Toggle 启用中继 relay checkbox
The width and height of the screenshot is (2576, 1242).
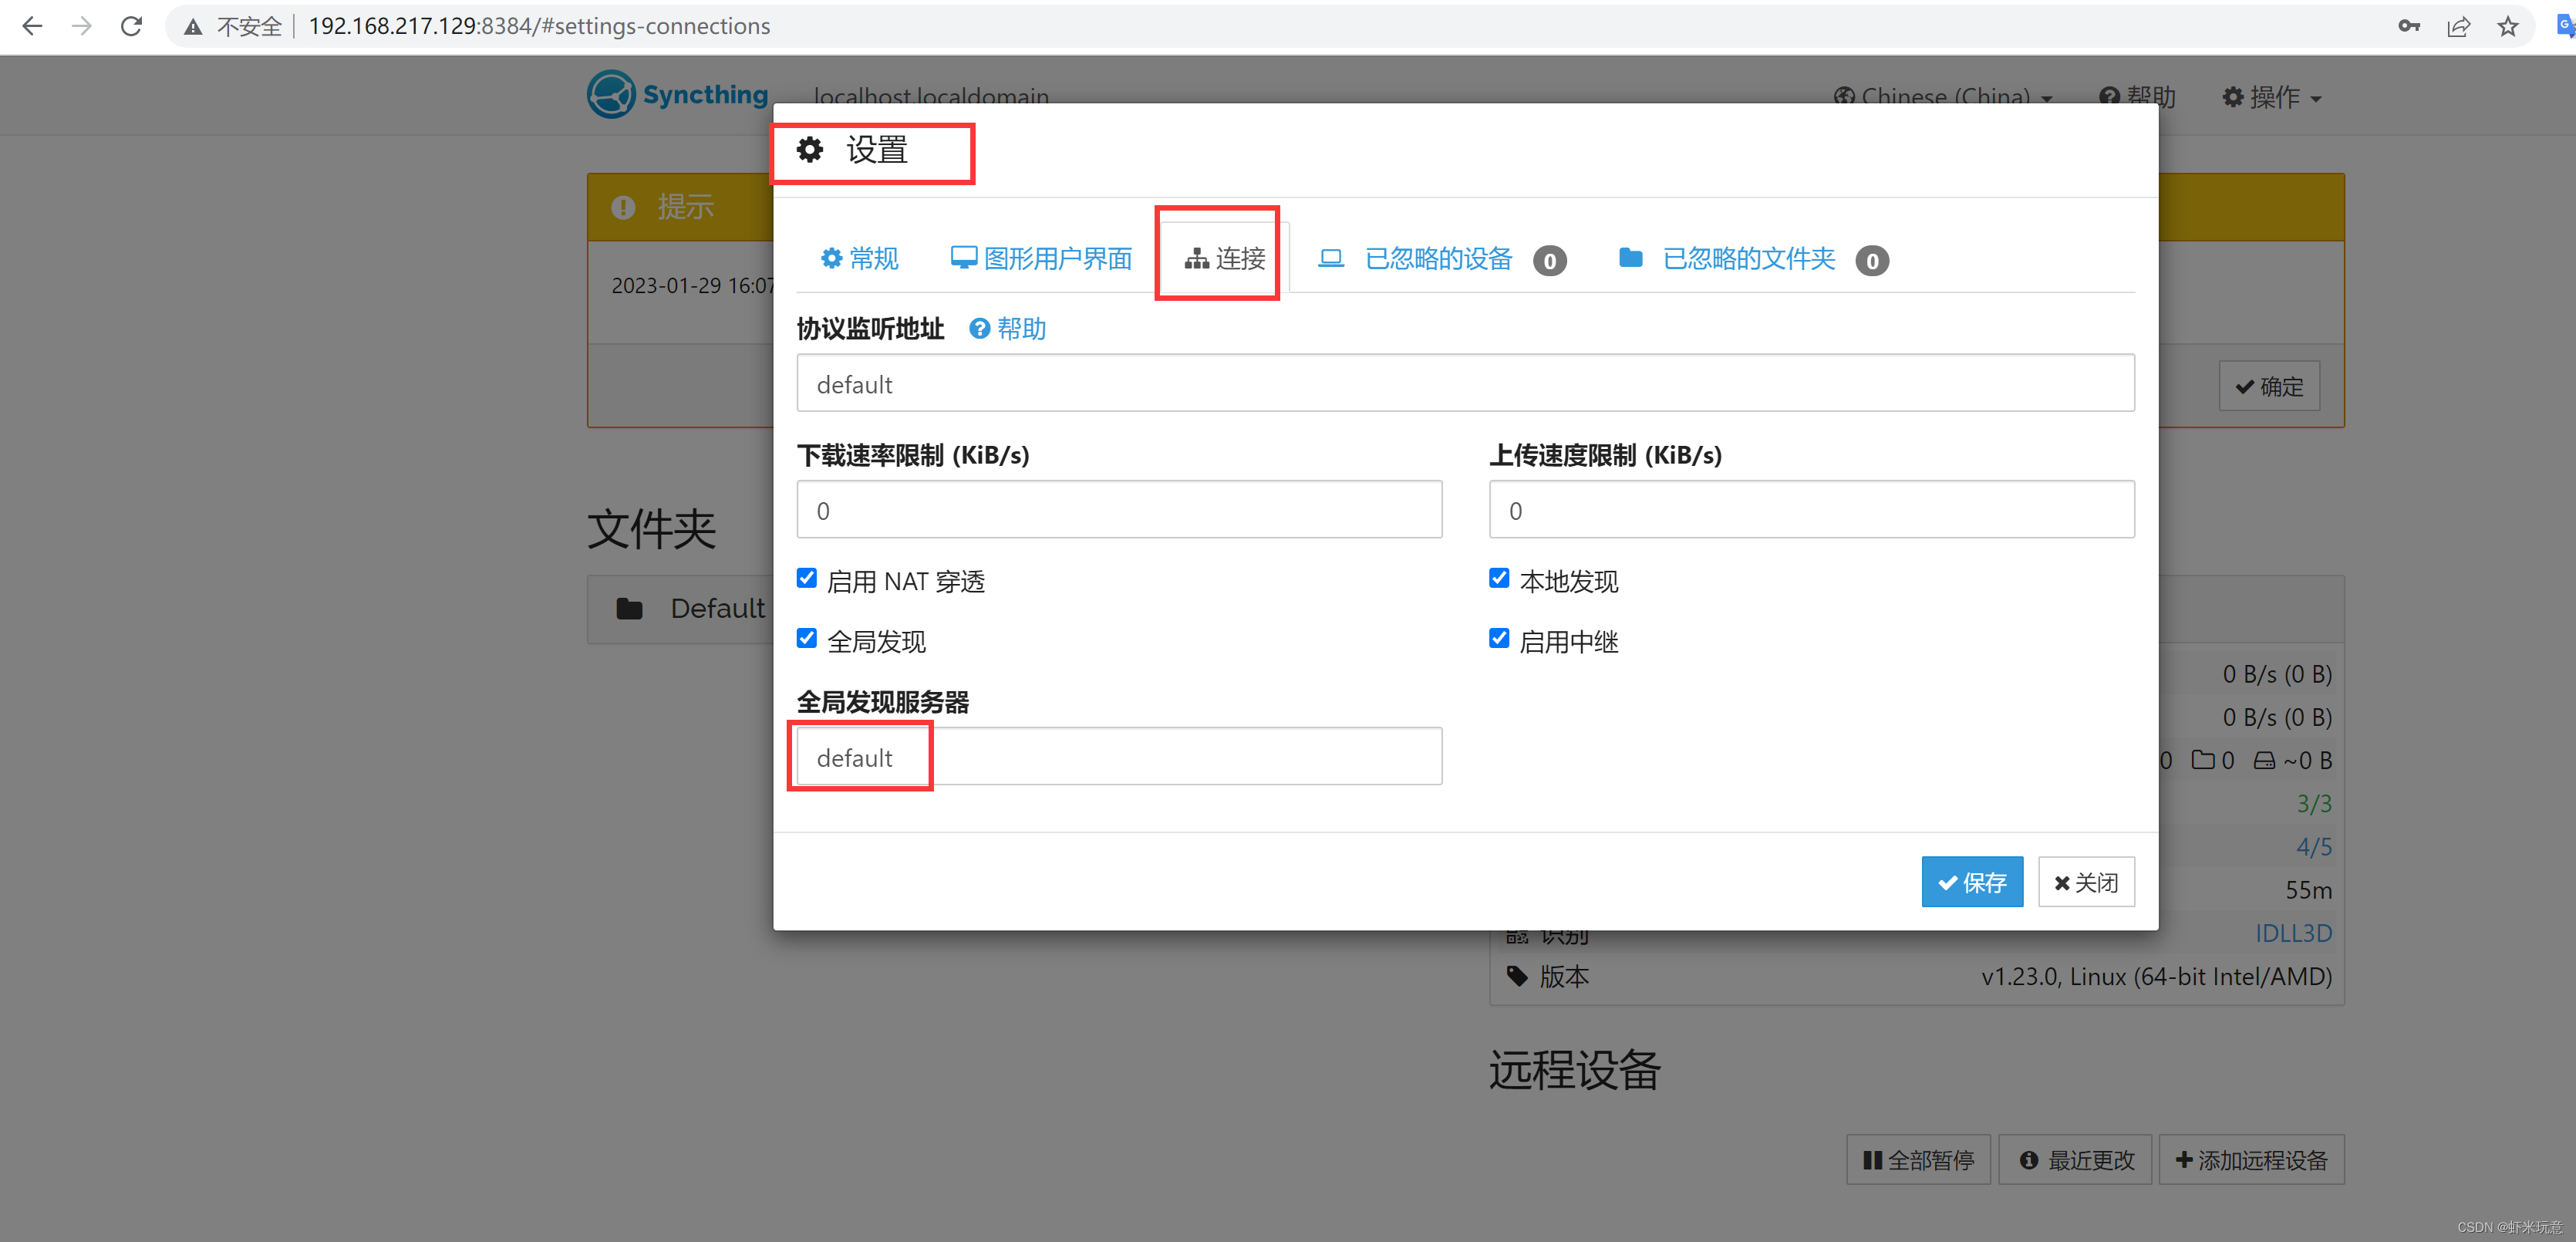click(1498, 638)
